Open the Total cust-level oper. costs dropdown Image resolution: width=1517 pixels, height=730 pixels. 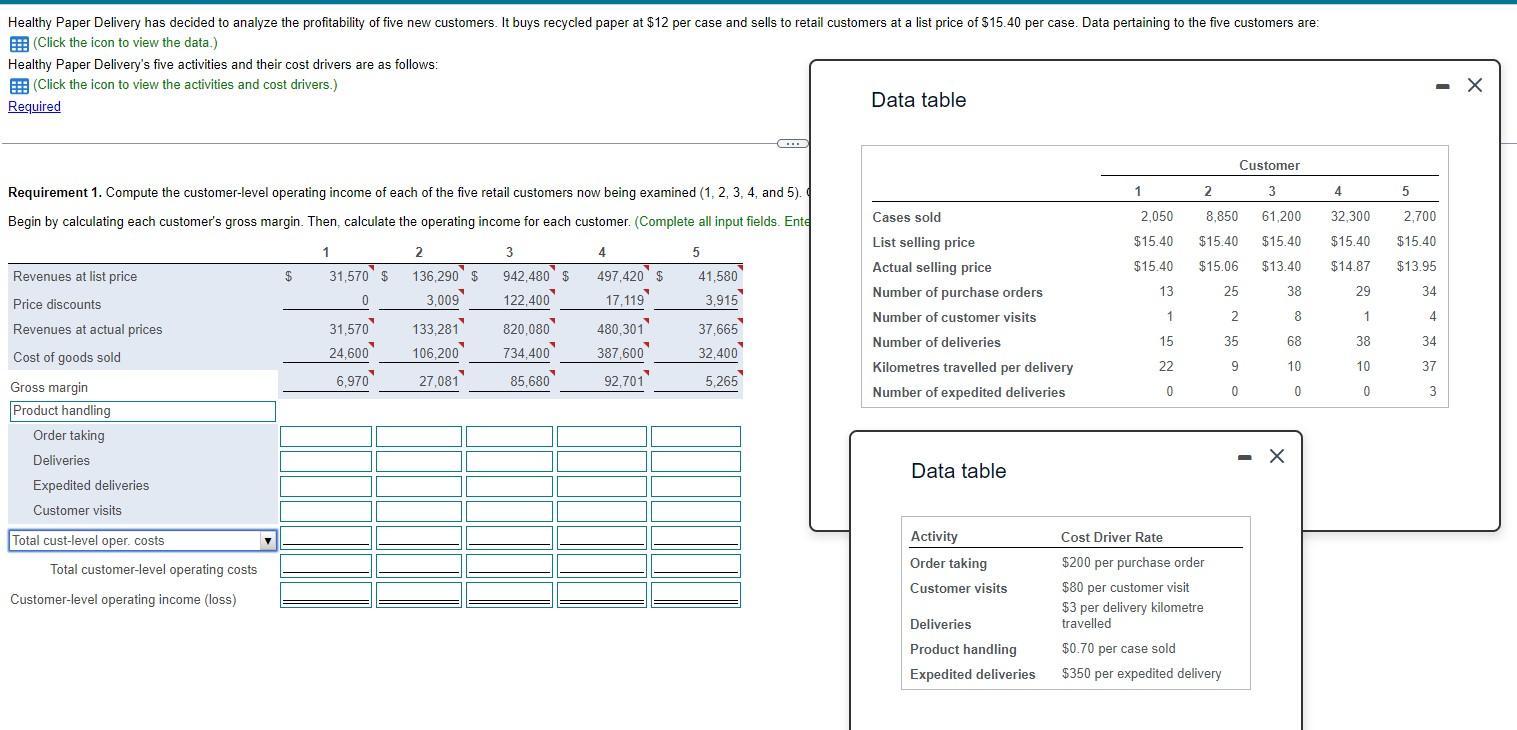tap(266, 540)
